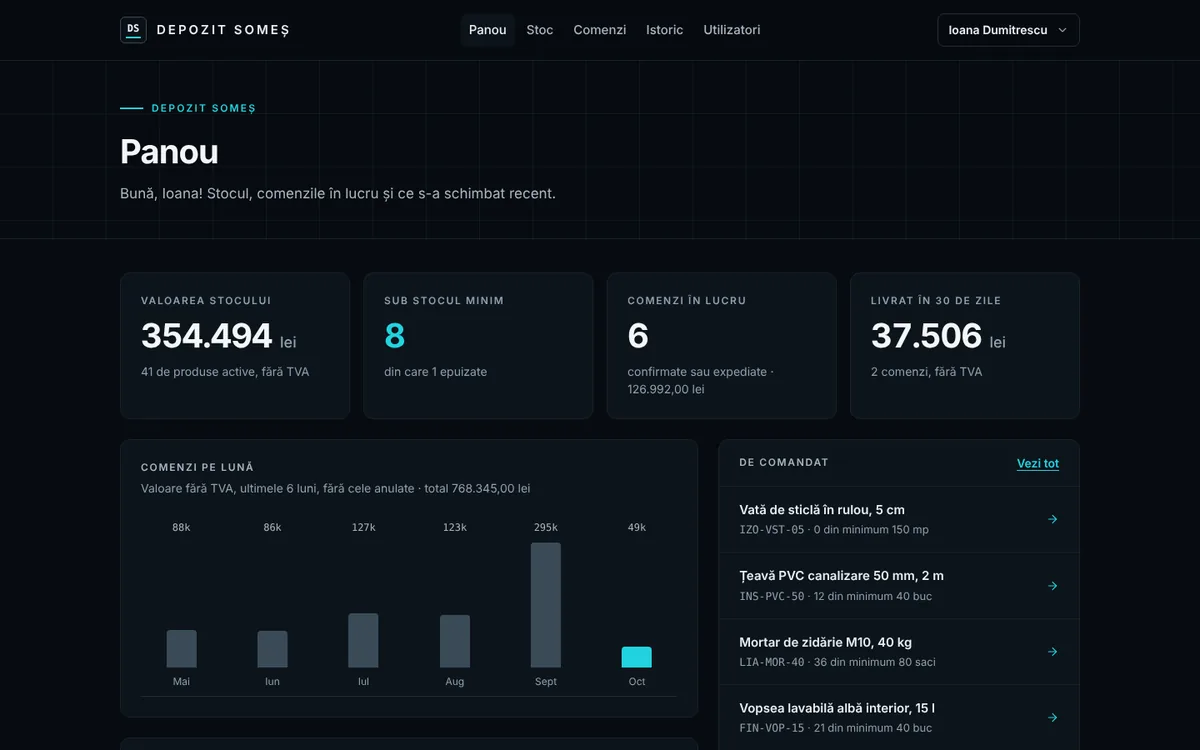Click the De comandat panel title
This screenshot has width=1200, height=750.
point(784,462)
